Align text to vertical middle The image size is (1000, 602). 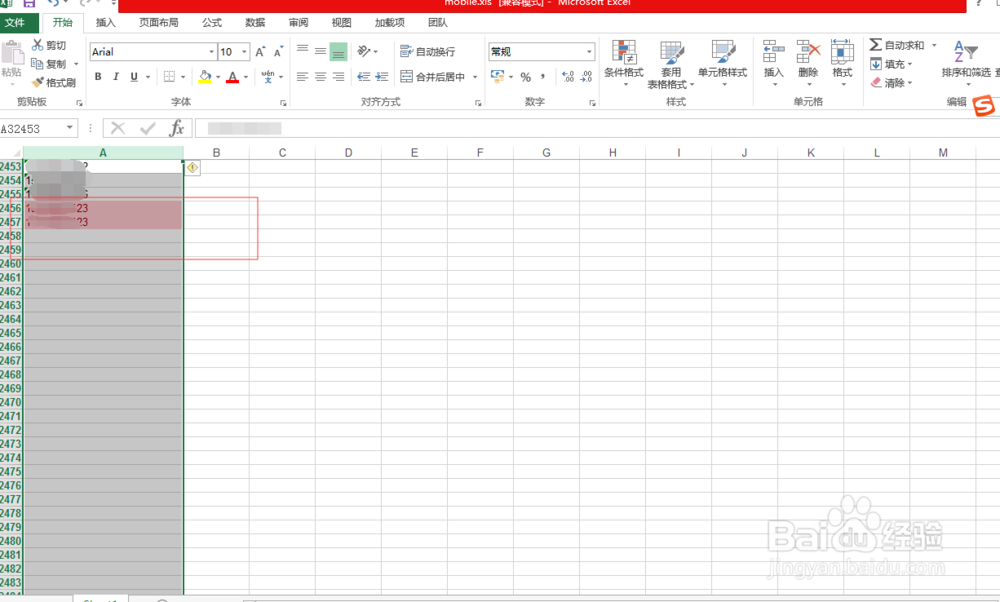click(320, 51)
